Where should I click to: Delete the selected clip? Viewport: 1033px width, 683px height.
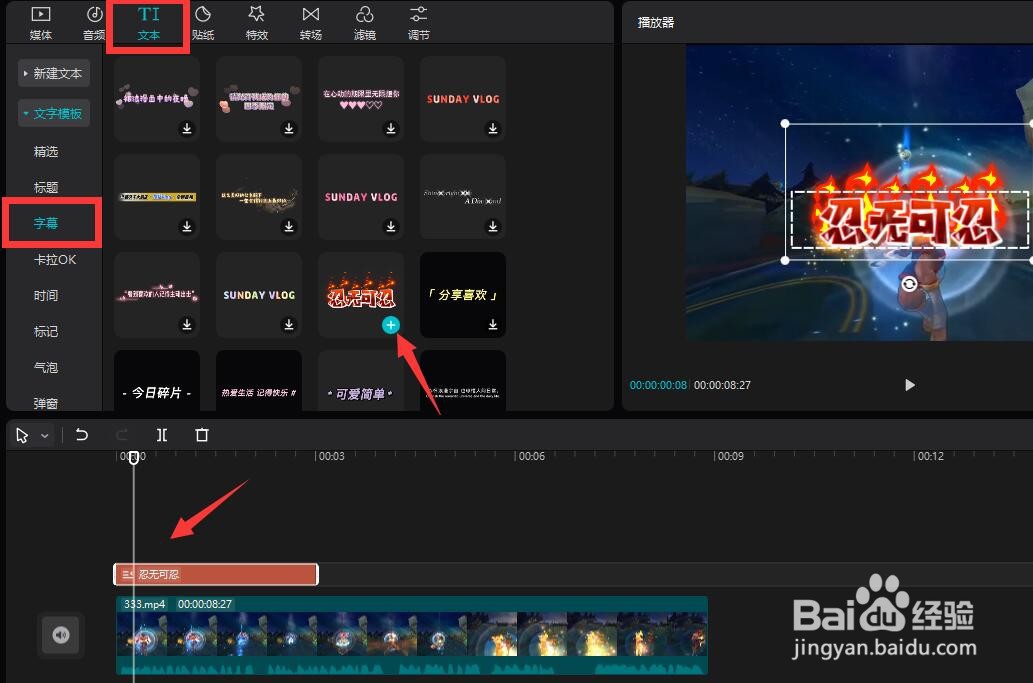pos(202,435)
